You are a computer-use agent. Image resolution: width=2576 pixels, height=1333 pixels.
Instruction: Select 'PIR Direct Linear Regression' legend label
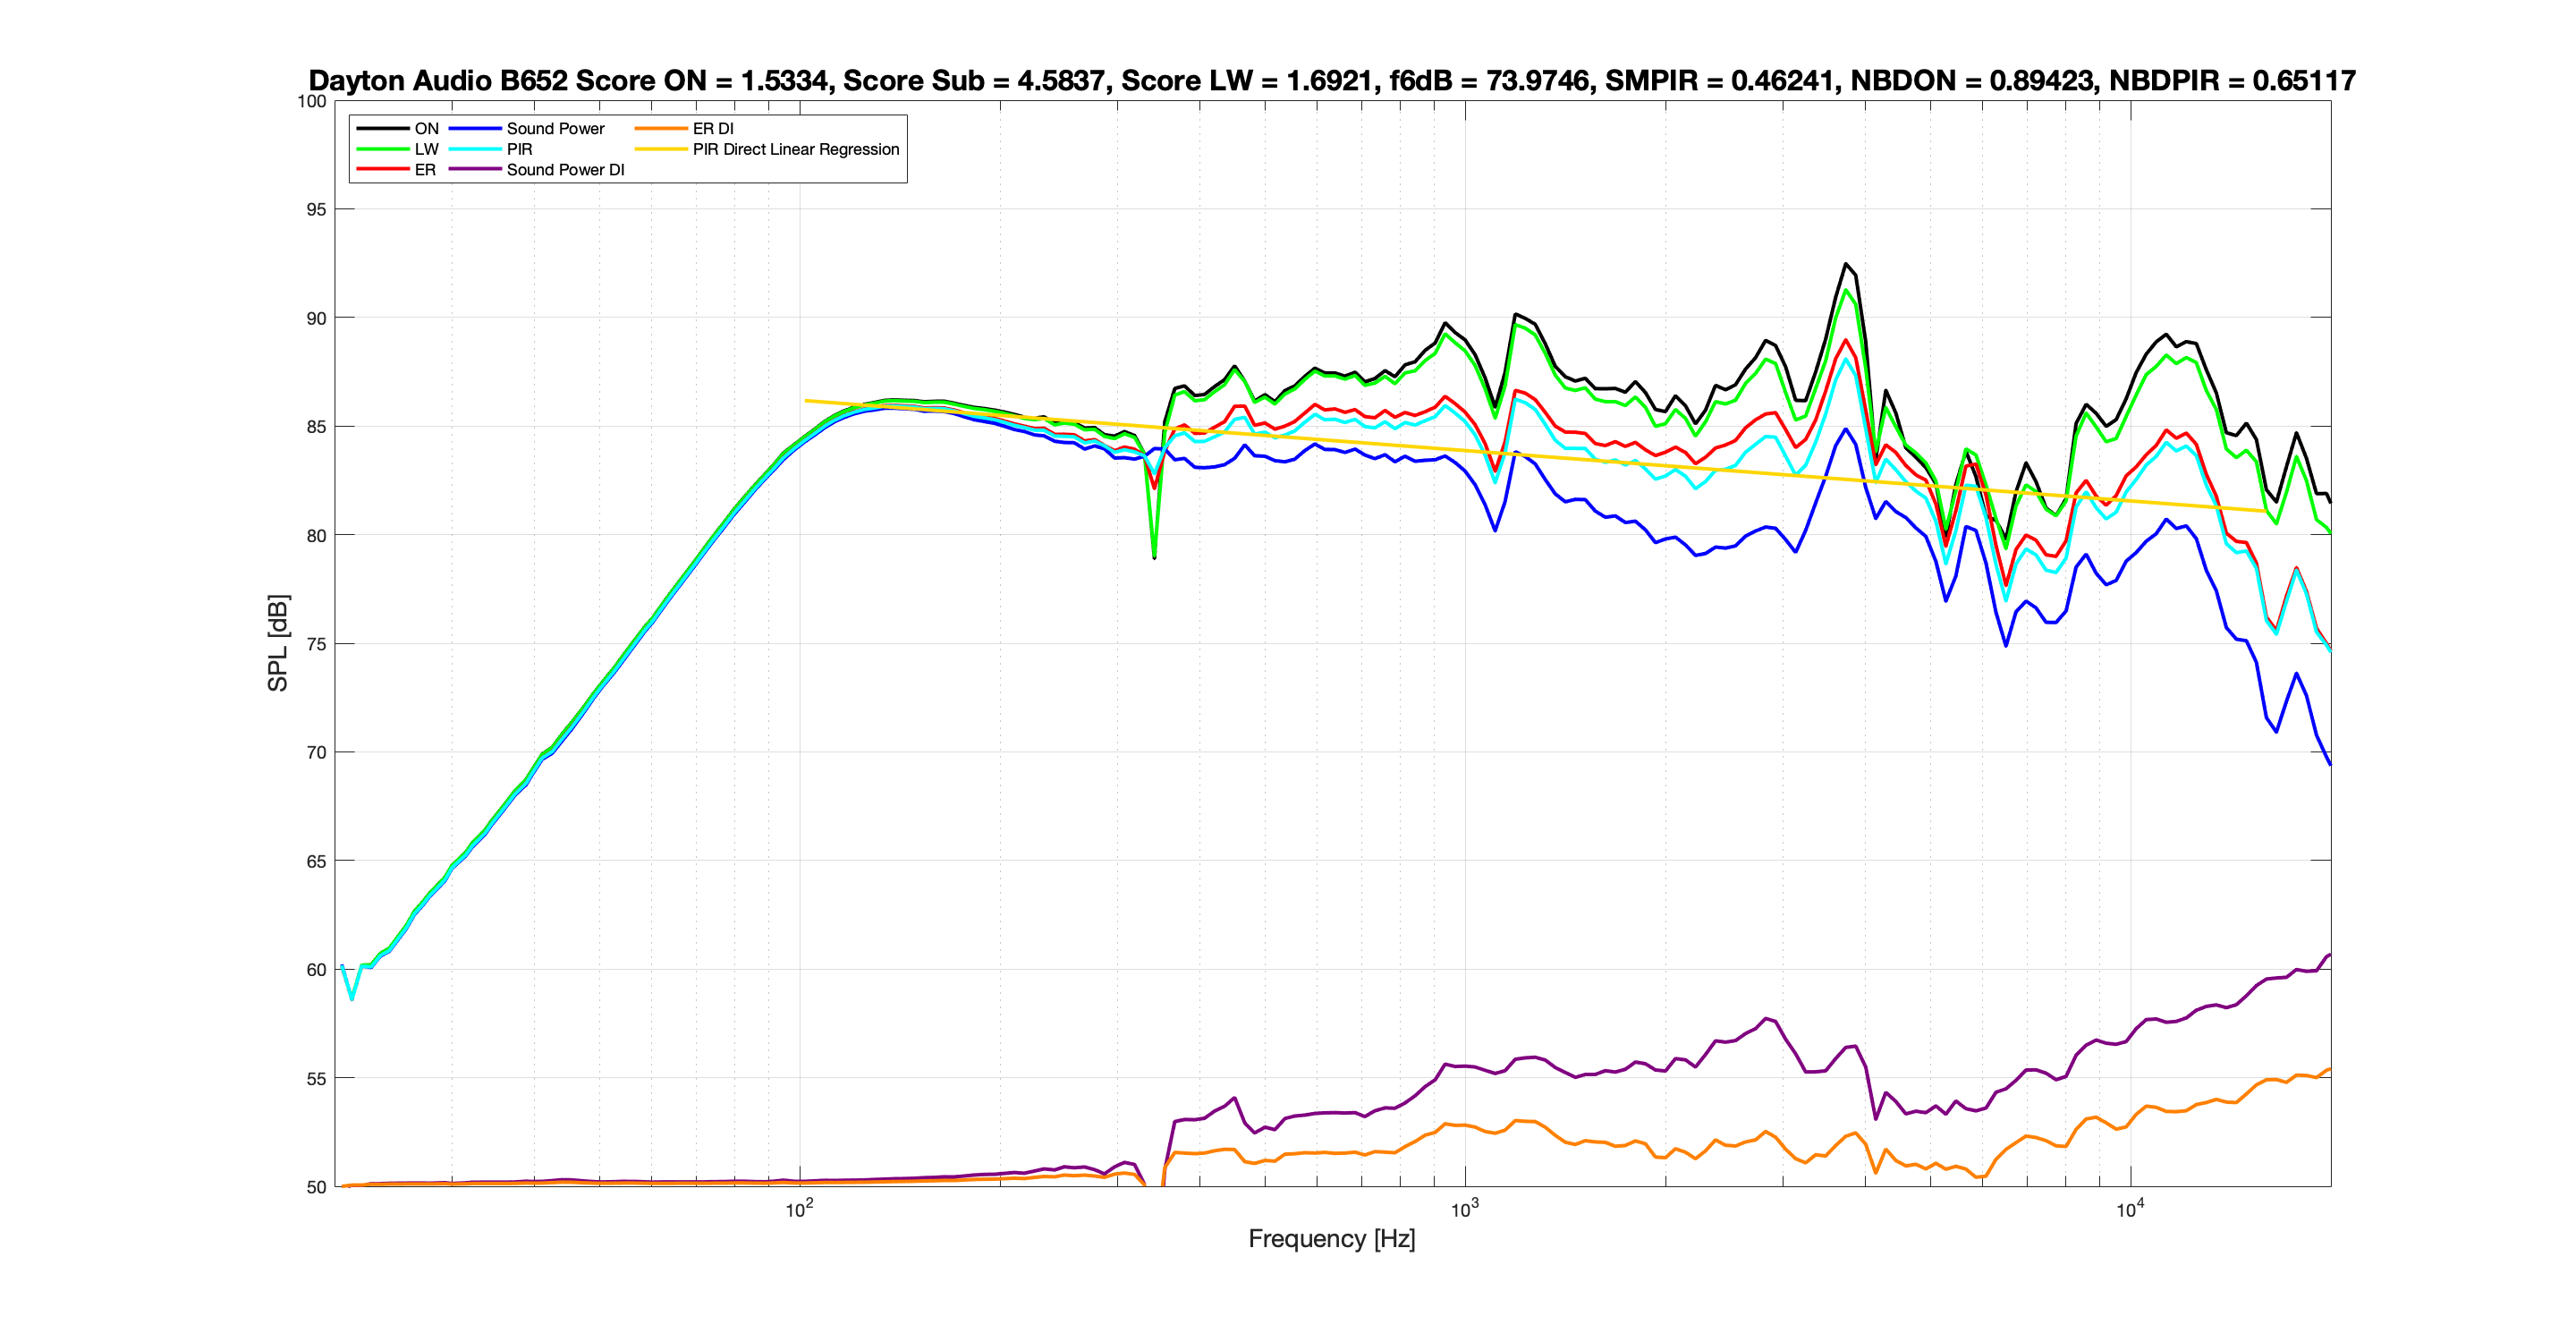pyautogui.click(x=796, y=149)
